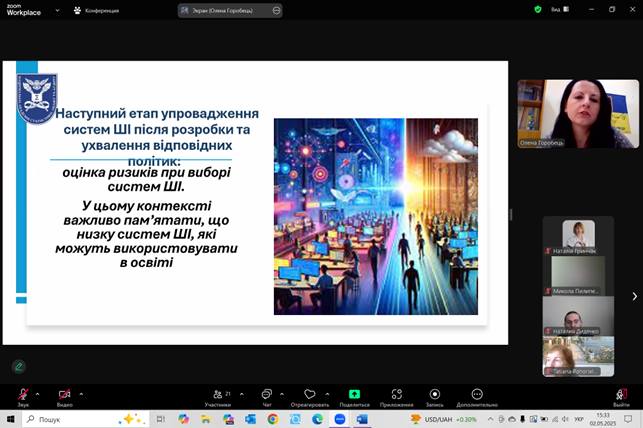Image resolution: width=643 pixels, height=428 pixels.
Task: Open the Вид view menu
Action: coord(567,9)
